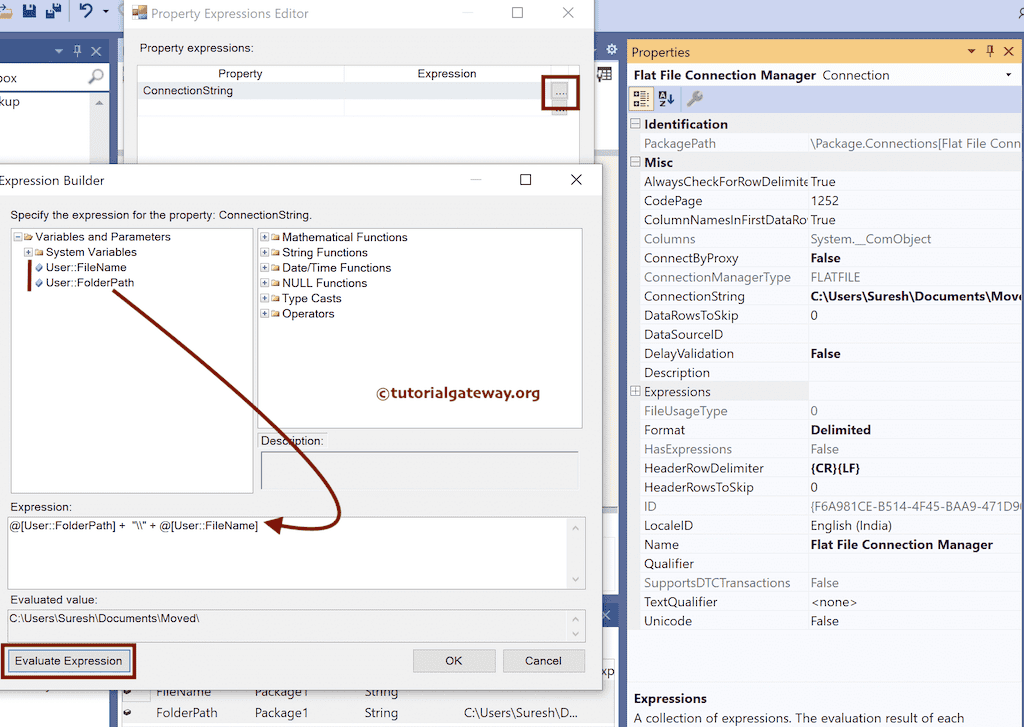
Task: Open the Properties window options chevron menu
Action: 969,51
